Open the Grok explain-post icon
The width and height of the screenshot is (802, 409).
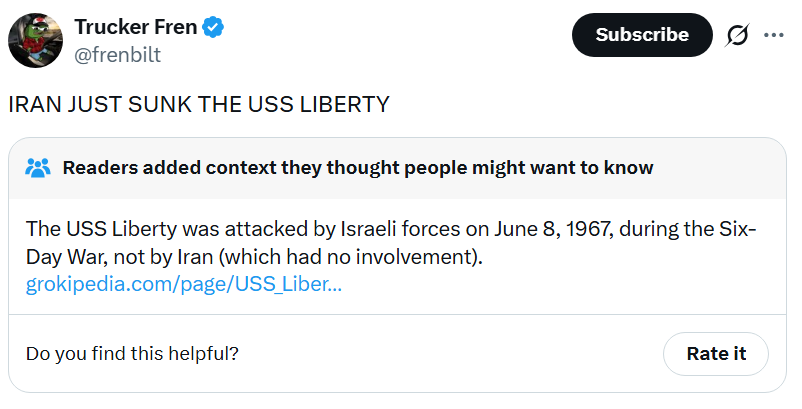(737, 35)
